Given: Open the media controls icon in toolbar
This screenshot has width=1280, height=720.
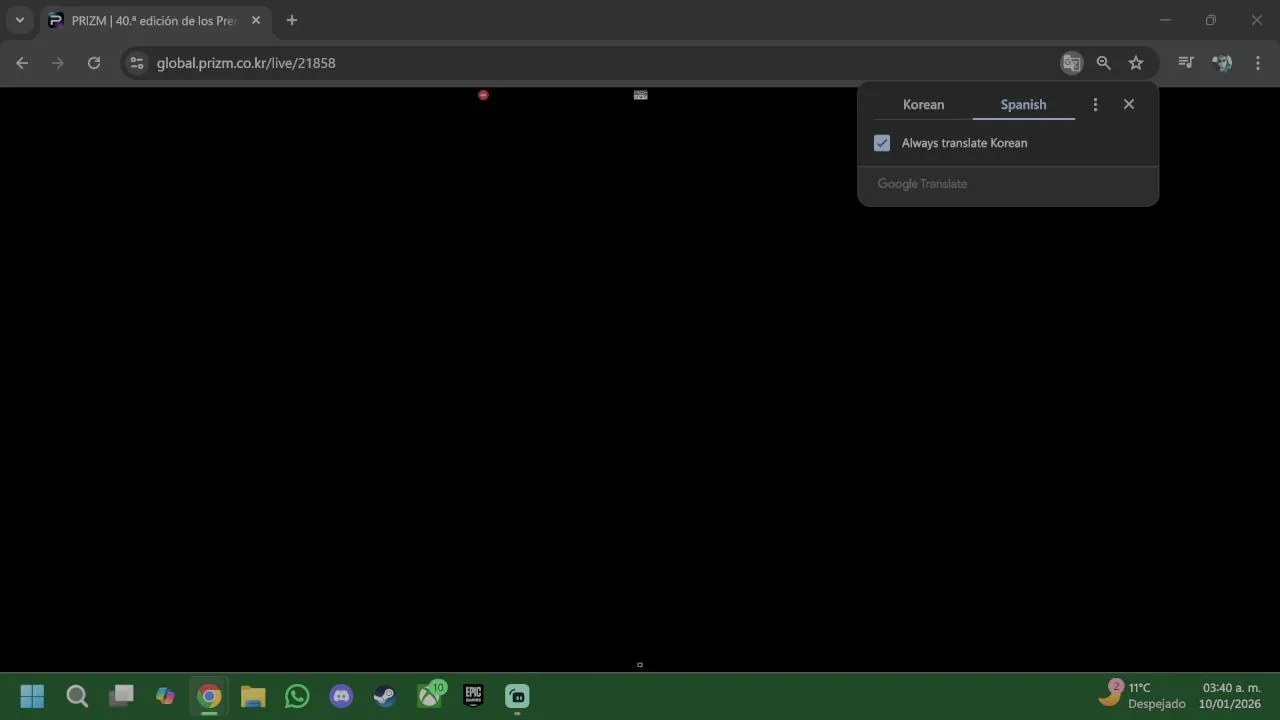Looking at the screenshot, I should (x=1186, y=63).
